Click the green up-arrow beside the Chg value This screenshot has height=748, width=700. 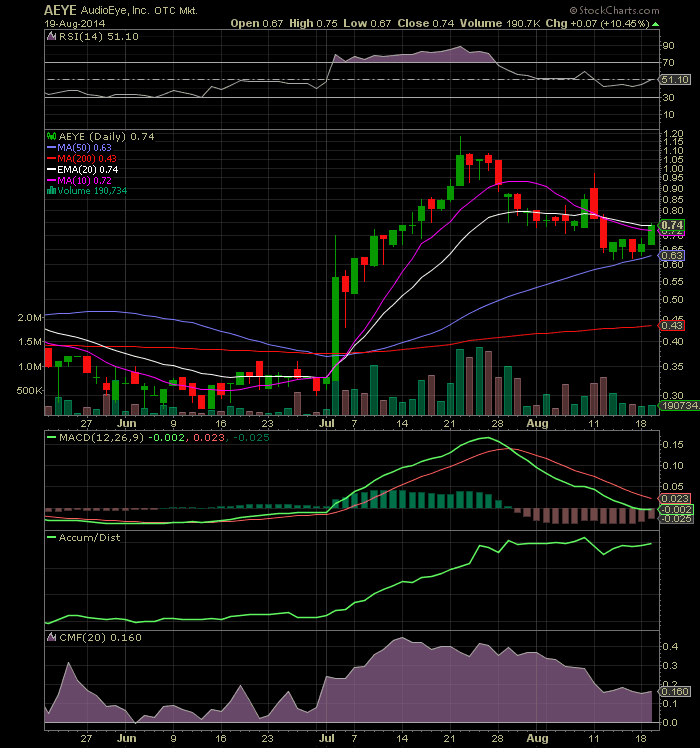pos(656,24)
